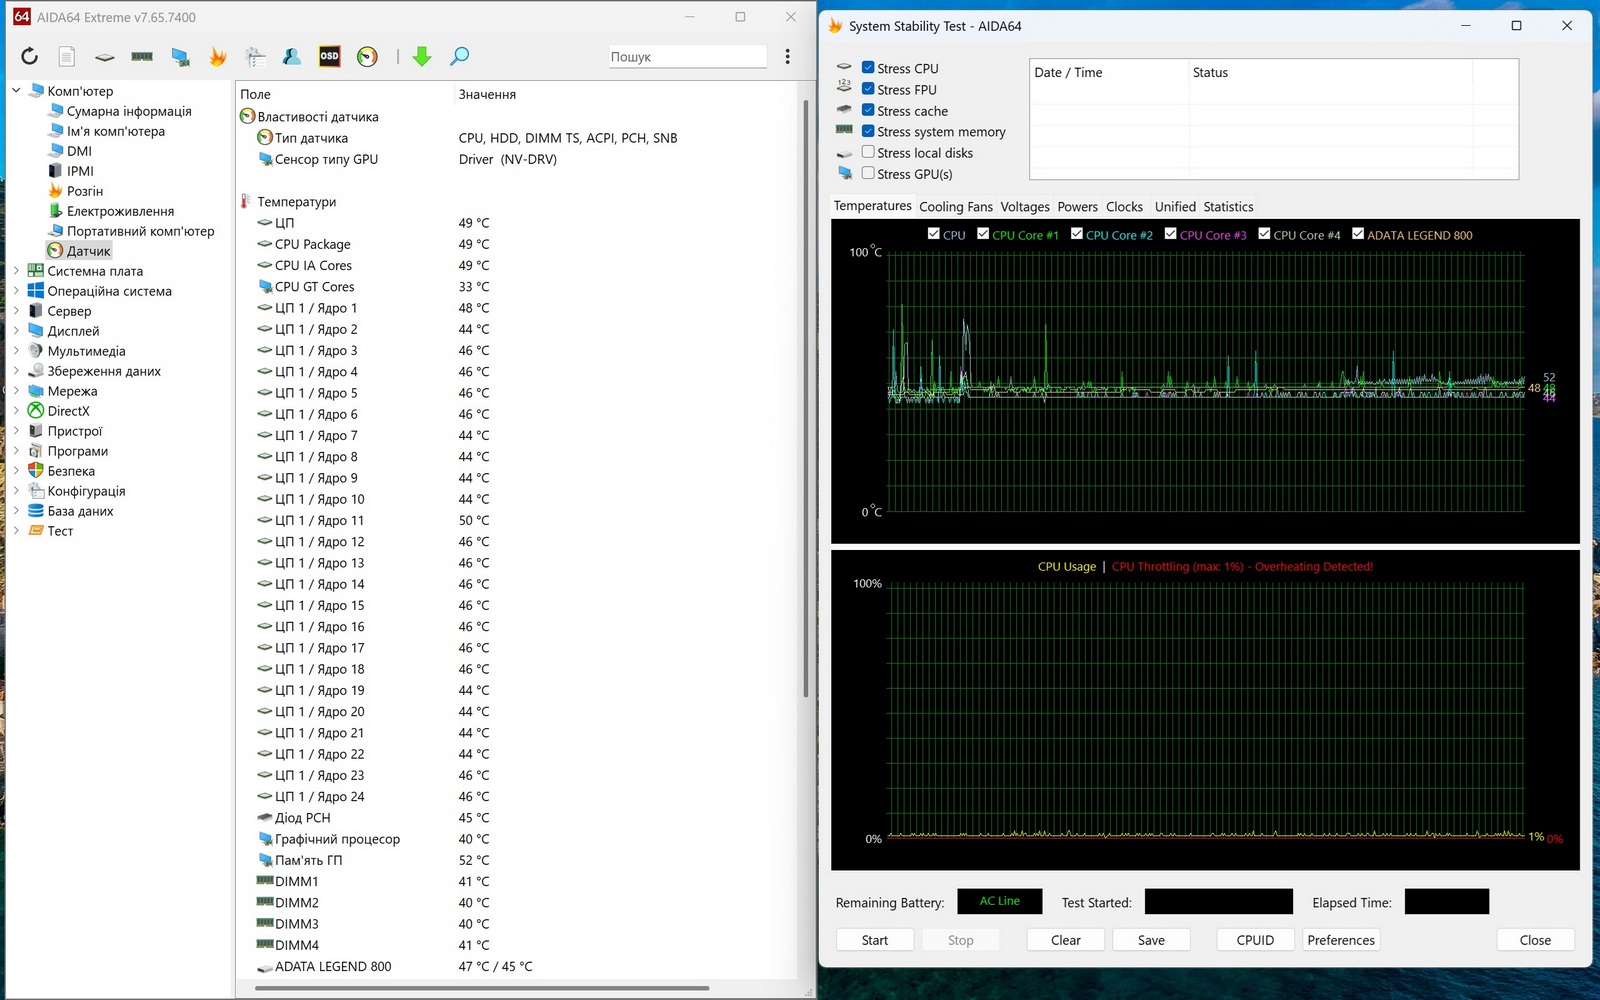Click the user silhouette toolbar icon
Image resolution: width=1600 pixels, height=1000 pixels.
tap(292, 57)
